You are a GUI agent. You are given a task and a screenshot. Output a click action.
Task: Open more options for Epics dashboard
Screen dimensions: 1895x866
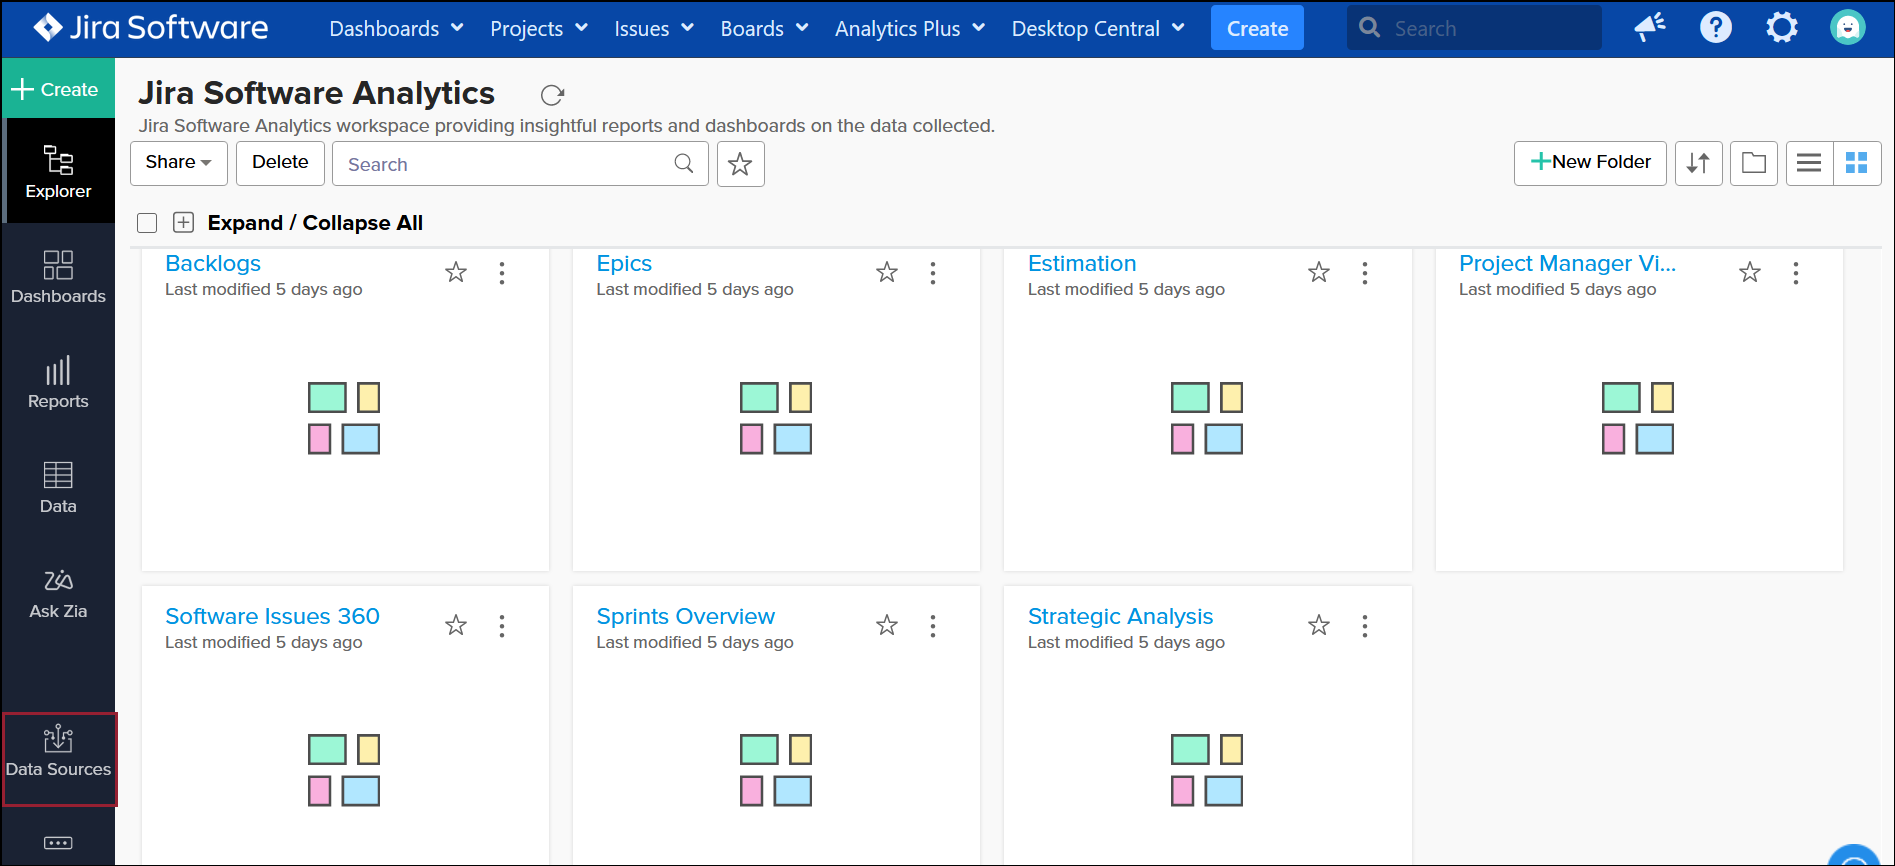click(x=932, y=273)
